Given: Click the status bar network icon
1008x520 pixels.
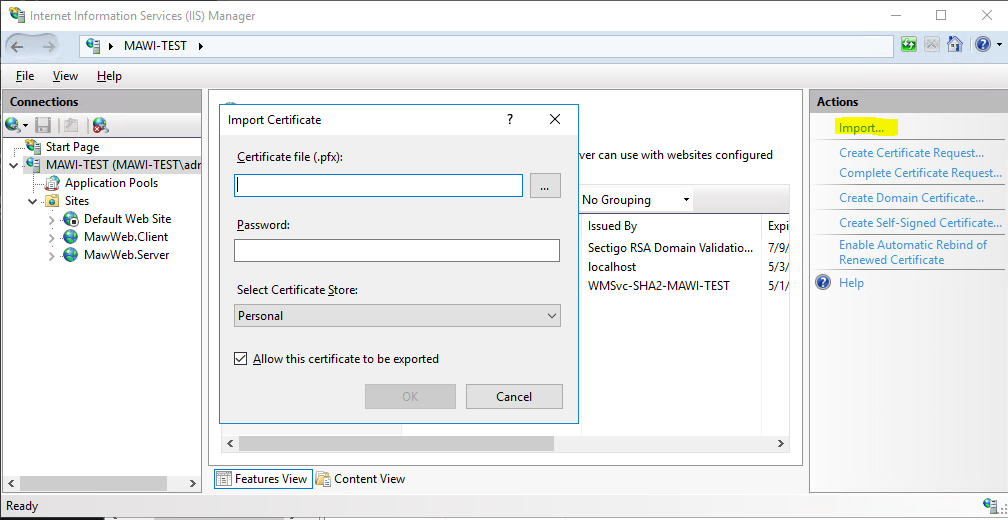Looking at the screenshot, I should pyautogui.click(x=991, y=506).
